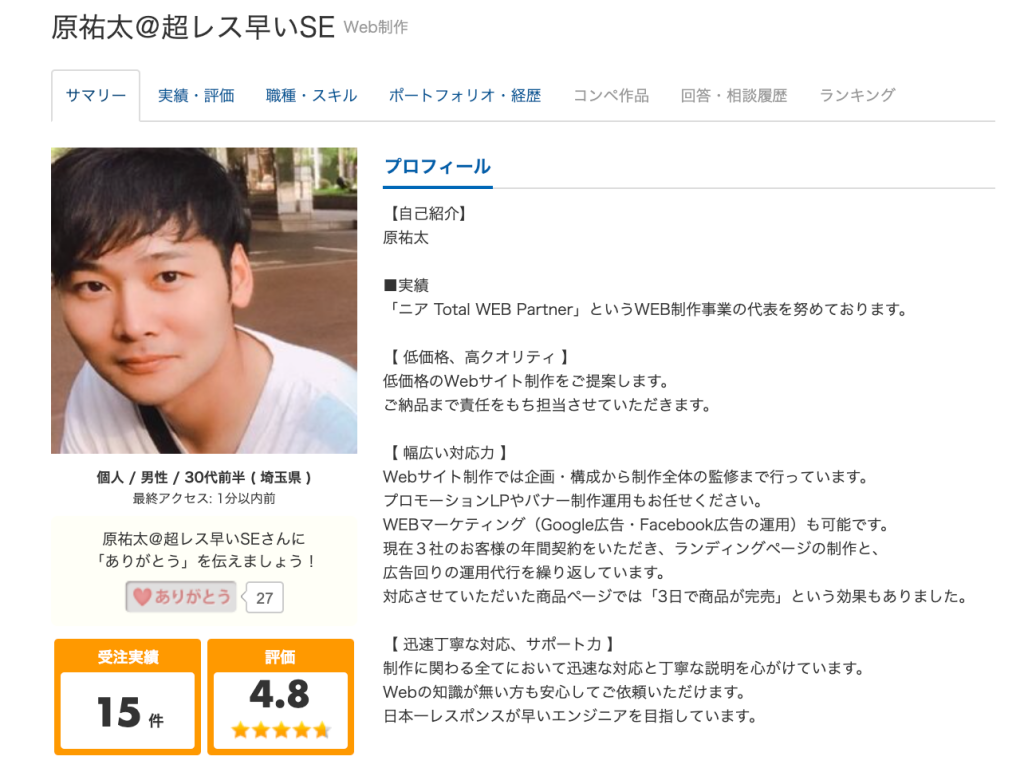Click the コンペ作品 tab
This screenshot has width=1024, height=768.
[x=611, y=95]
